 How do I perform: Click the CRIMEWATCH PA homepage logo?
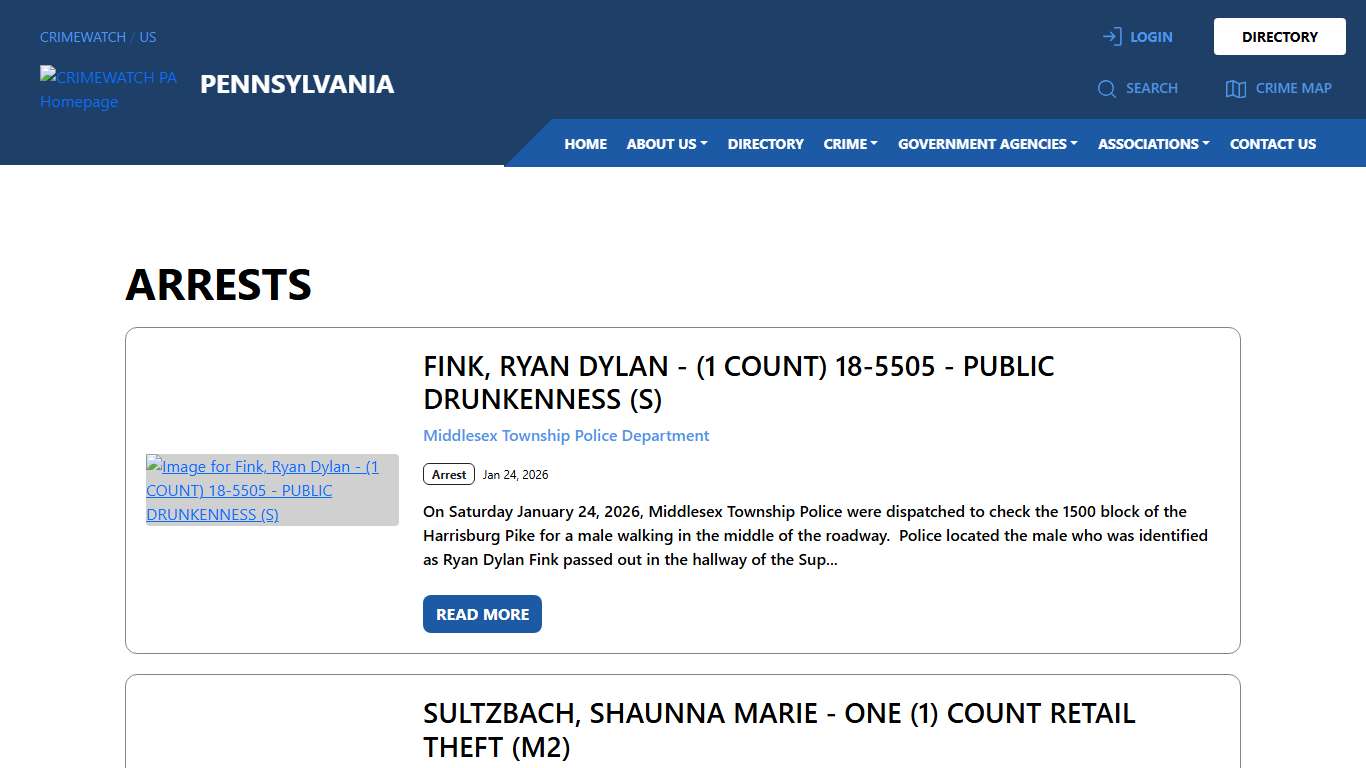108,89
